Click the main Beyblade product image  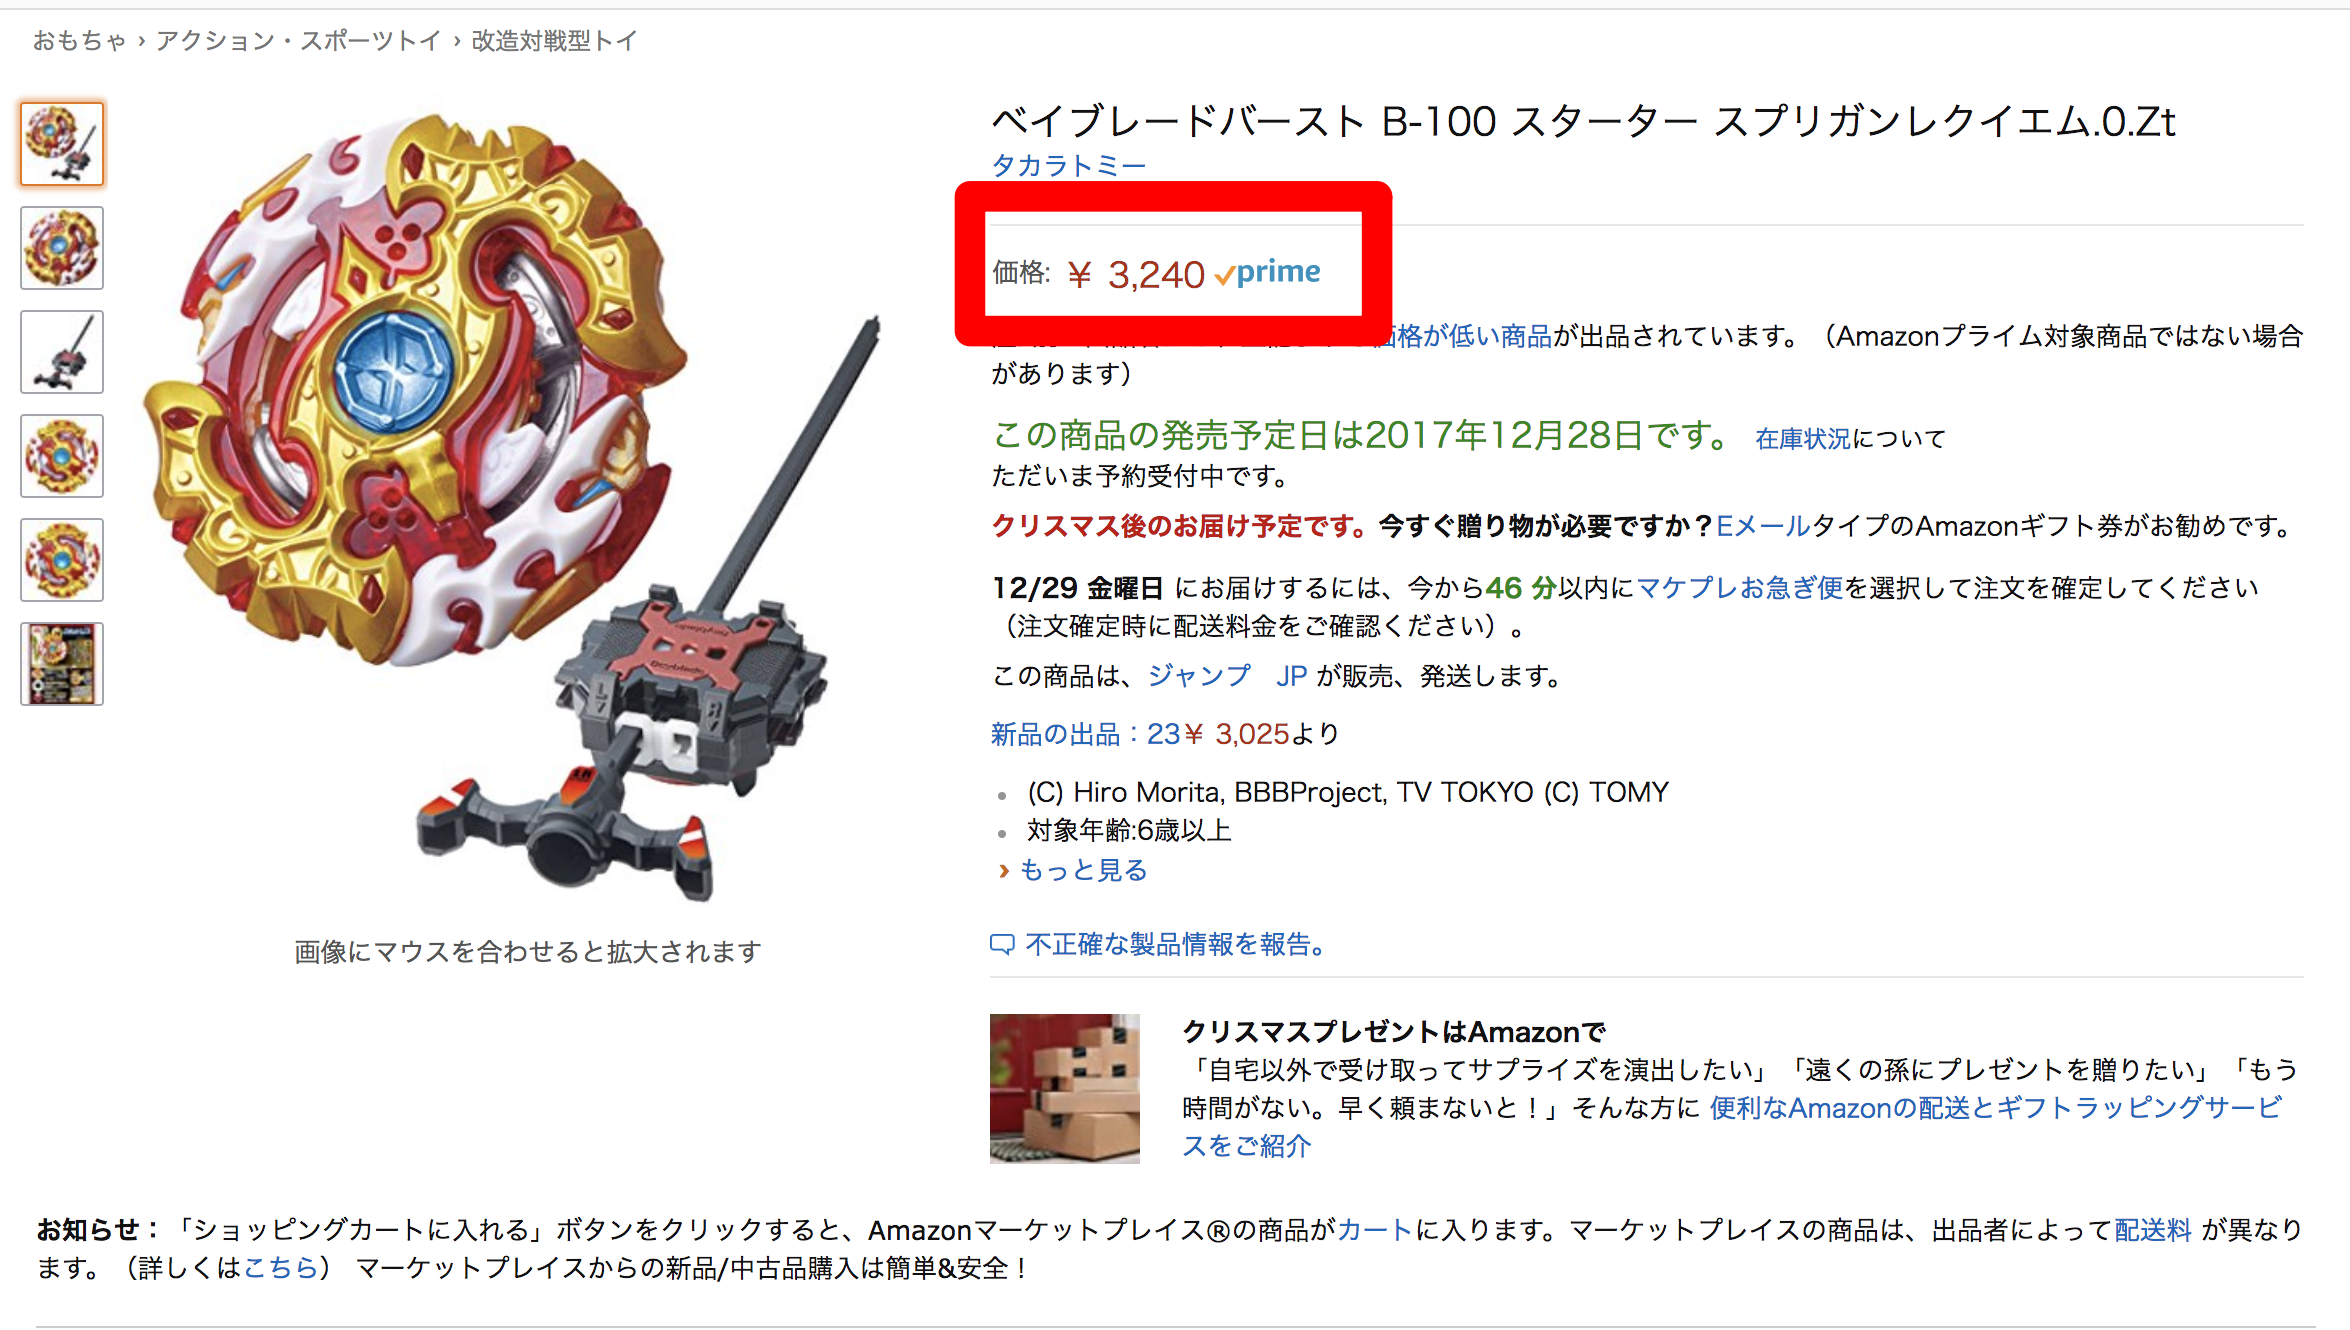click(512, 507)
